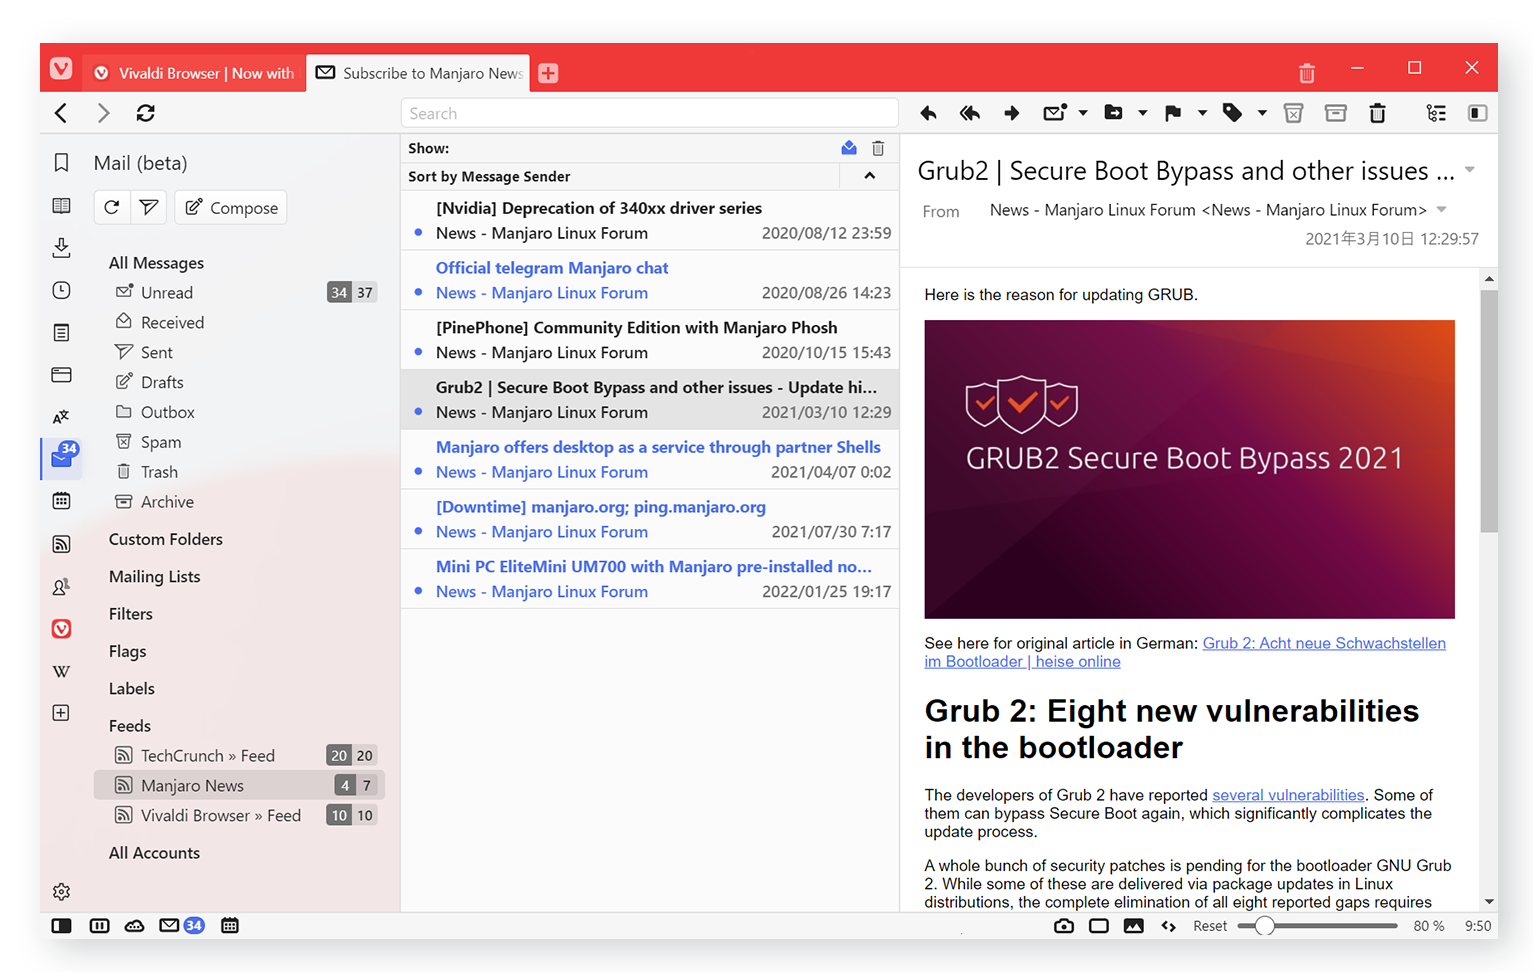Image resolution: width=1540 pixels, height=980 pixels.
Task: Click the Compose button
Action: tap(231, 208)
